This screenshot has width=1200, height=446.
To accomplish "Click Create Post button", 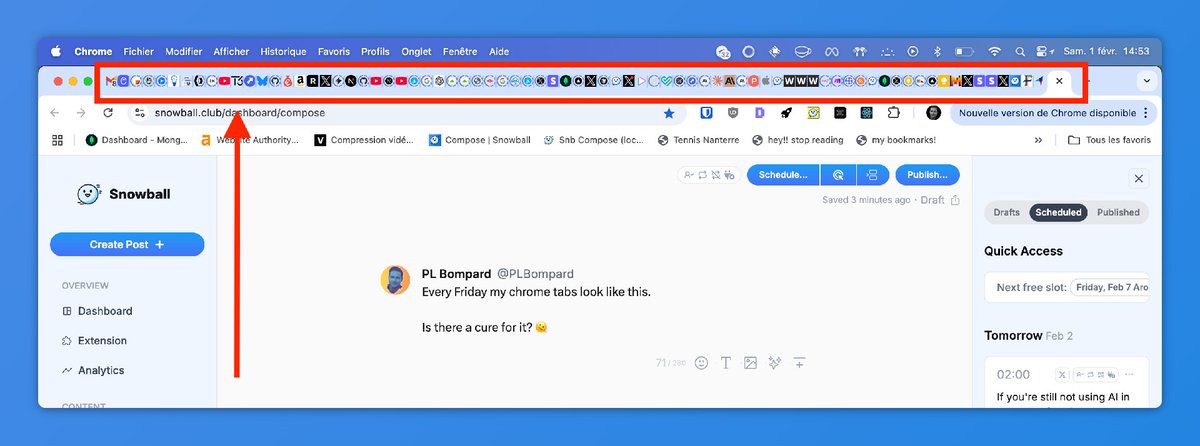I will point(127,244).
